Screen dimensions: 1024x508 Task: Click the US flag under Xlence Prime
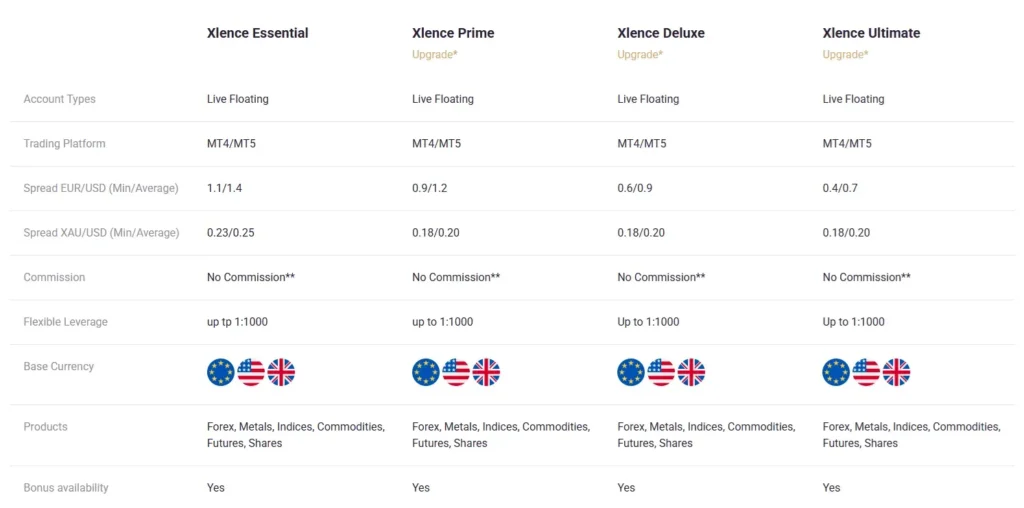coord(456,373)
